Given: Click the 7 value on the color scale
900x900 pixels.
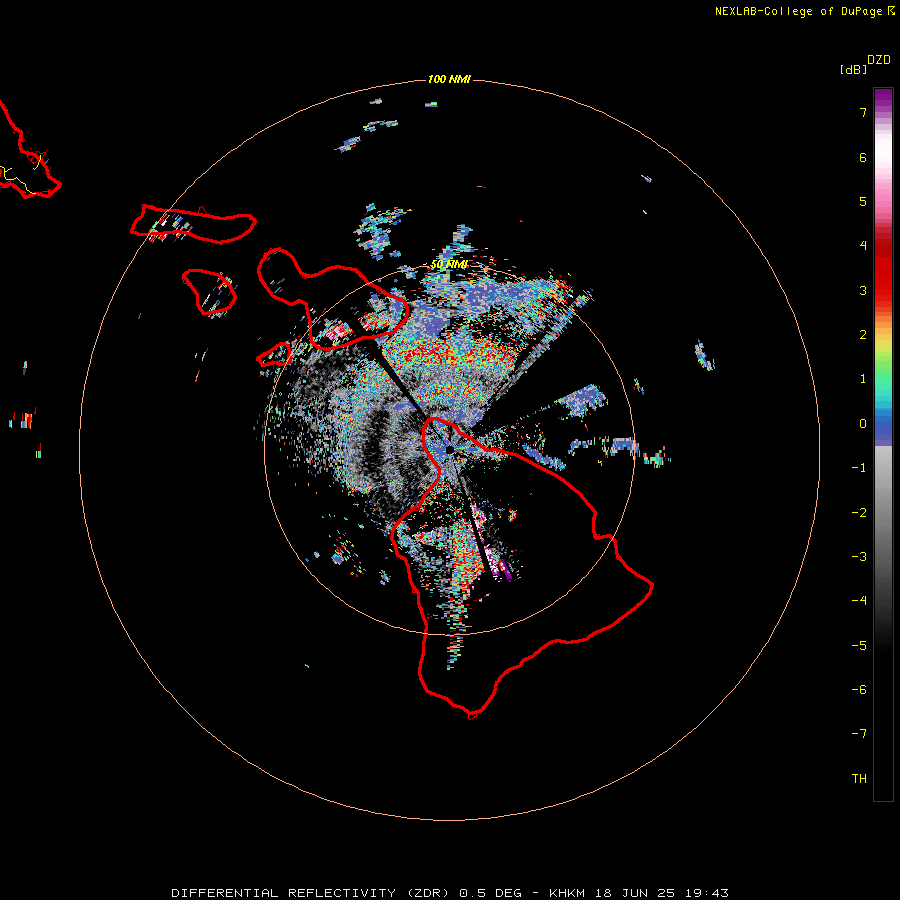Looking at the screenshot, I should (x=863, y=112).
